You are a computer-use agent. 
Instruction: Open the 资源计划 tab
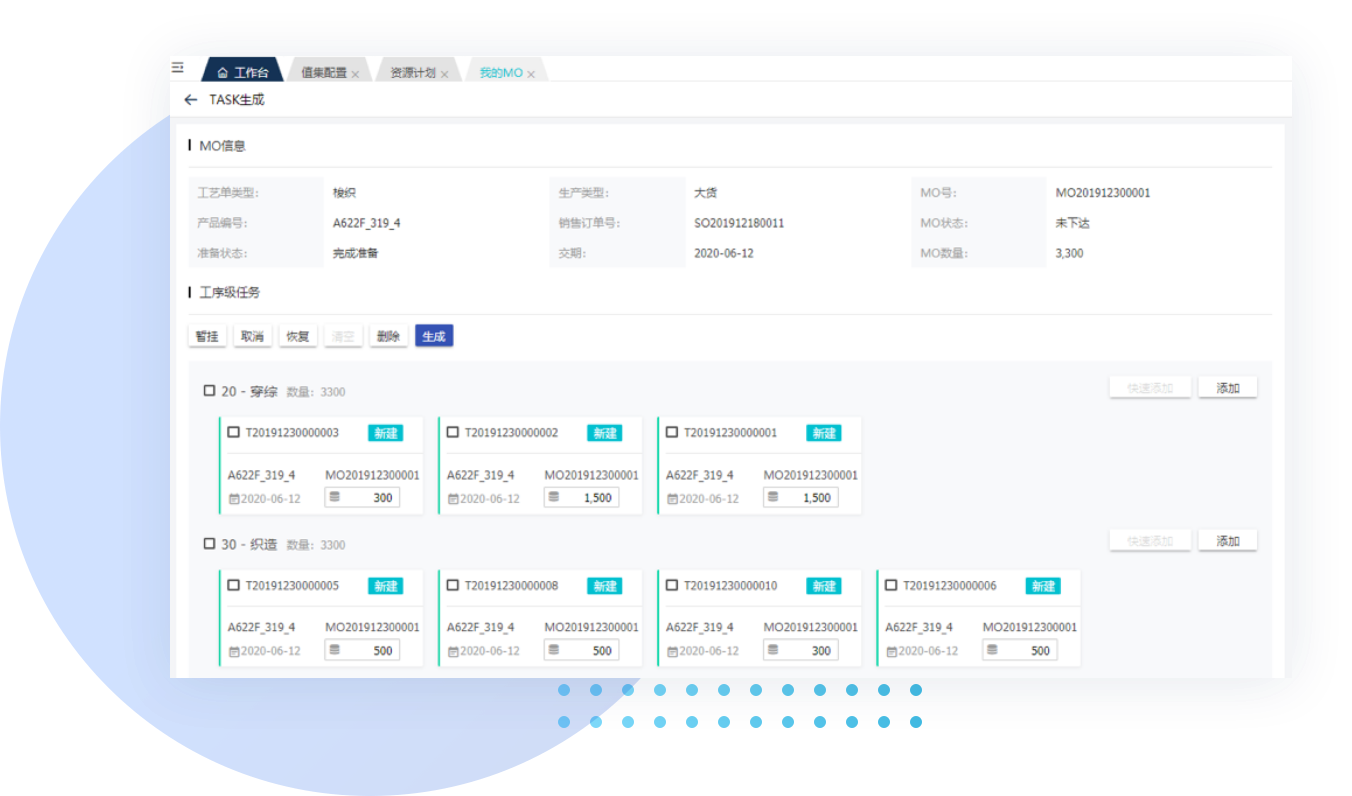point(412,73)
